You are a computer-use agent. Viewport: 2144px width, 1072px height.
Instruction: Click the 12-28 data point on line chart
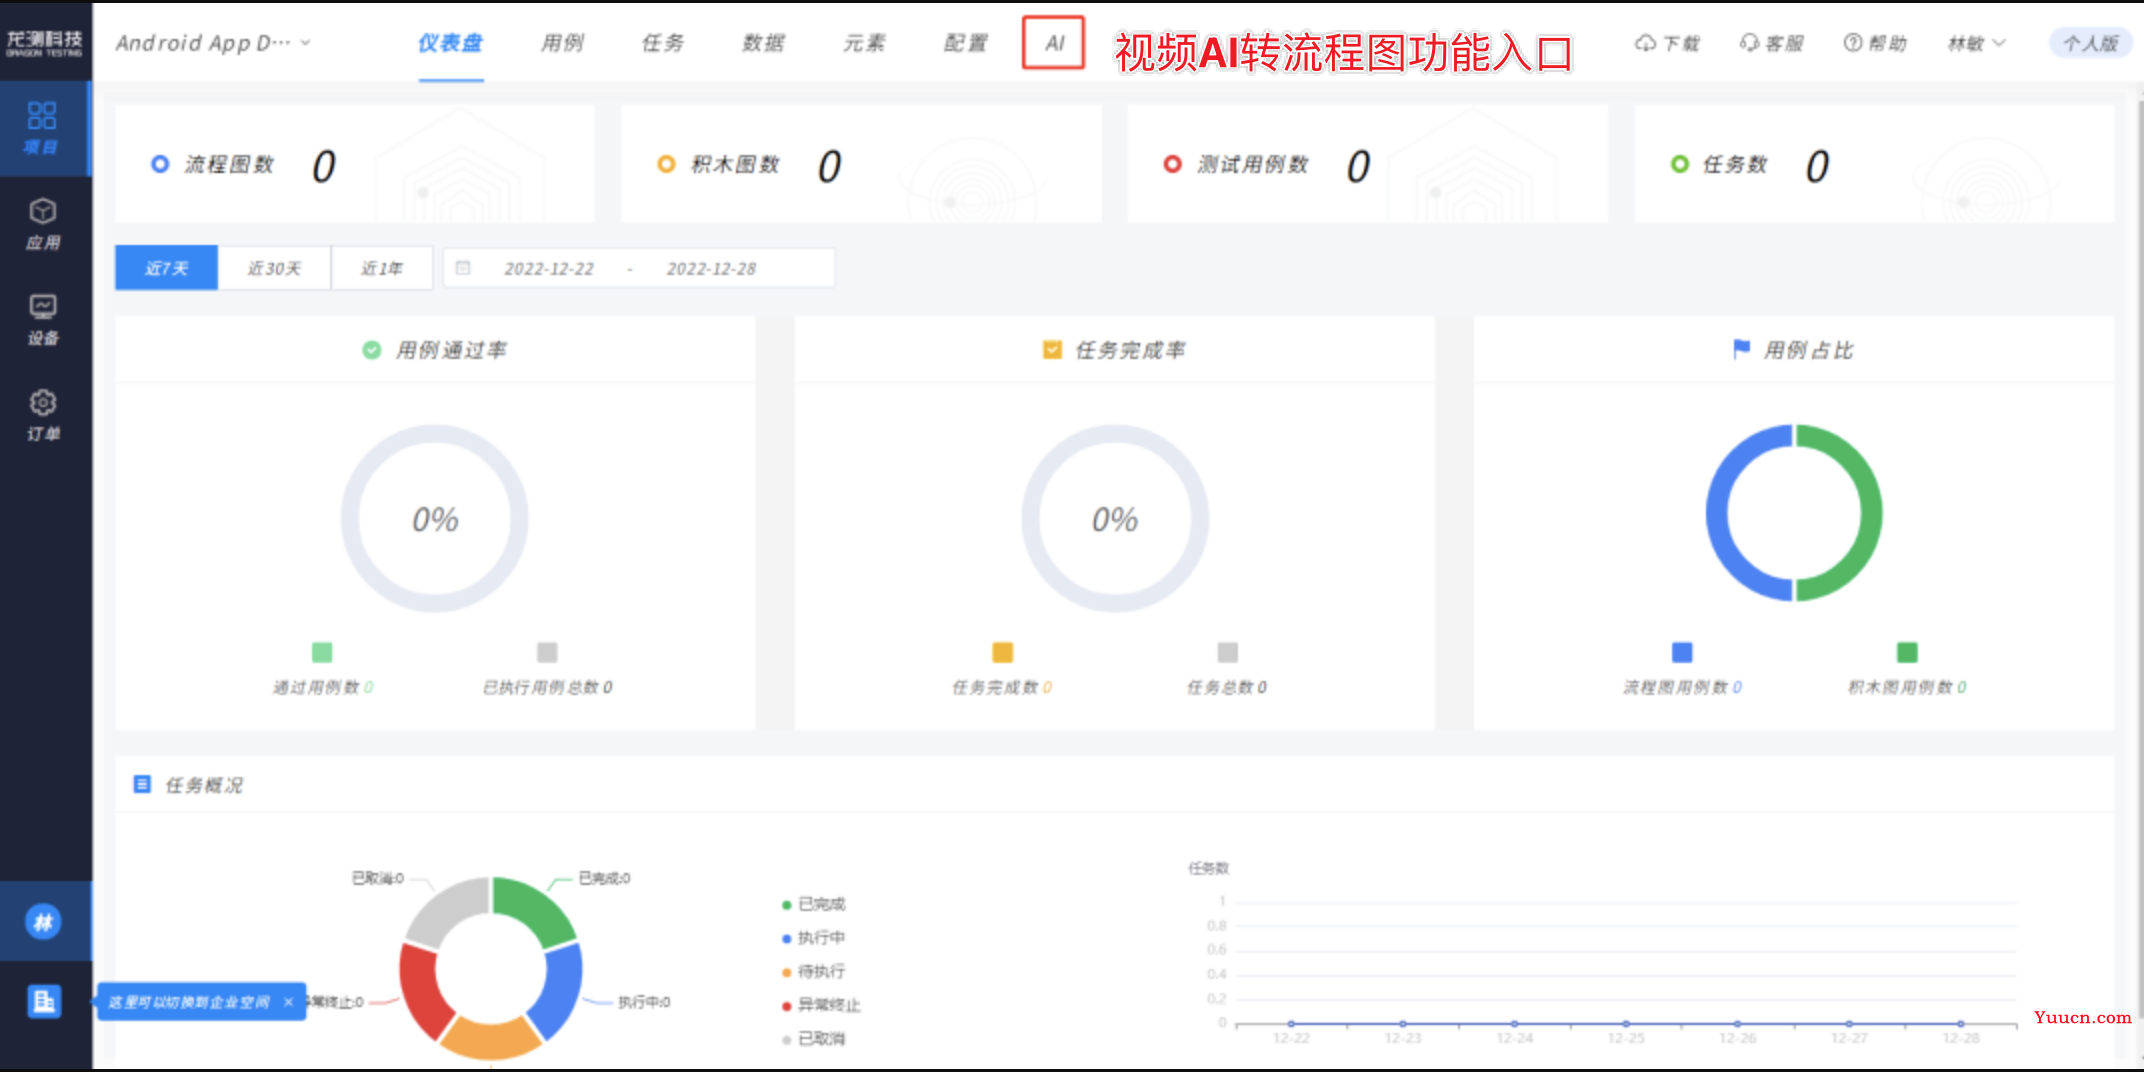1961,1024
